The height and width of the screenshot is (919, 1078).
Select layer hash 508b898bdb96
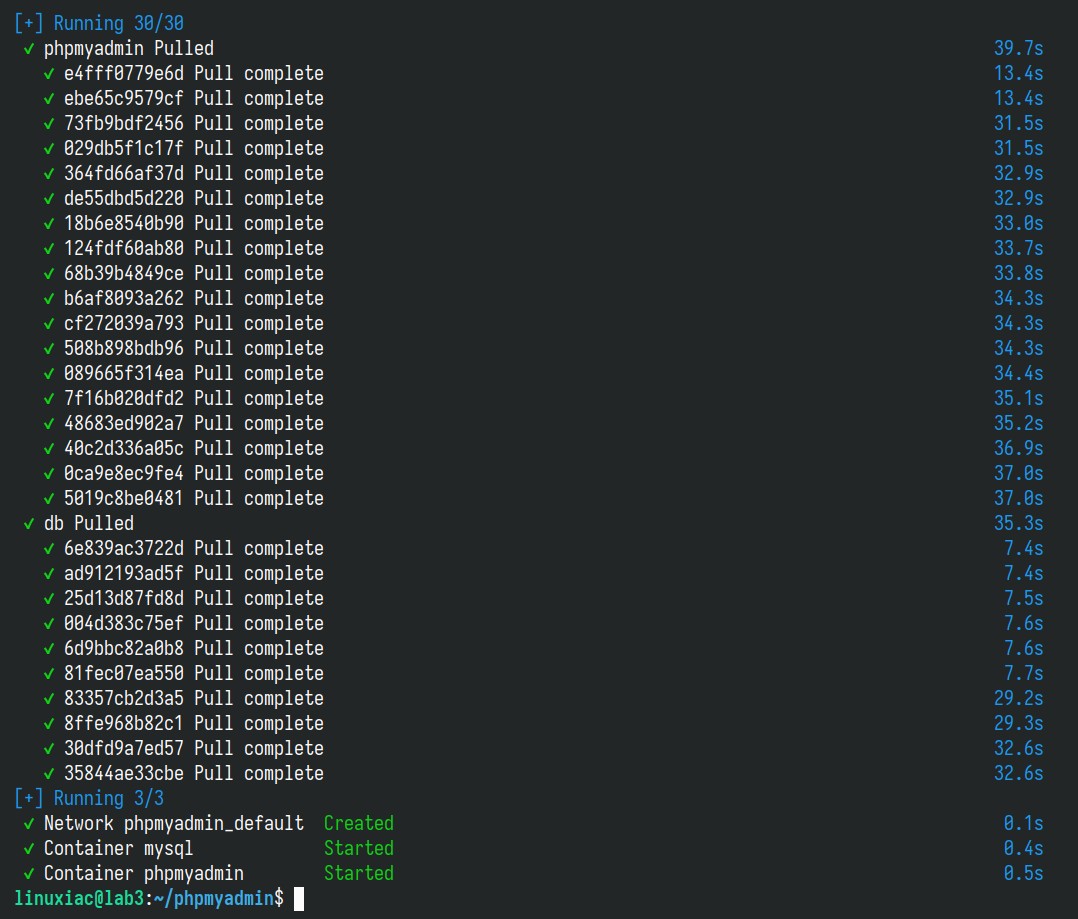(x=124, y=348)
